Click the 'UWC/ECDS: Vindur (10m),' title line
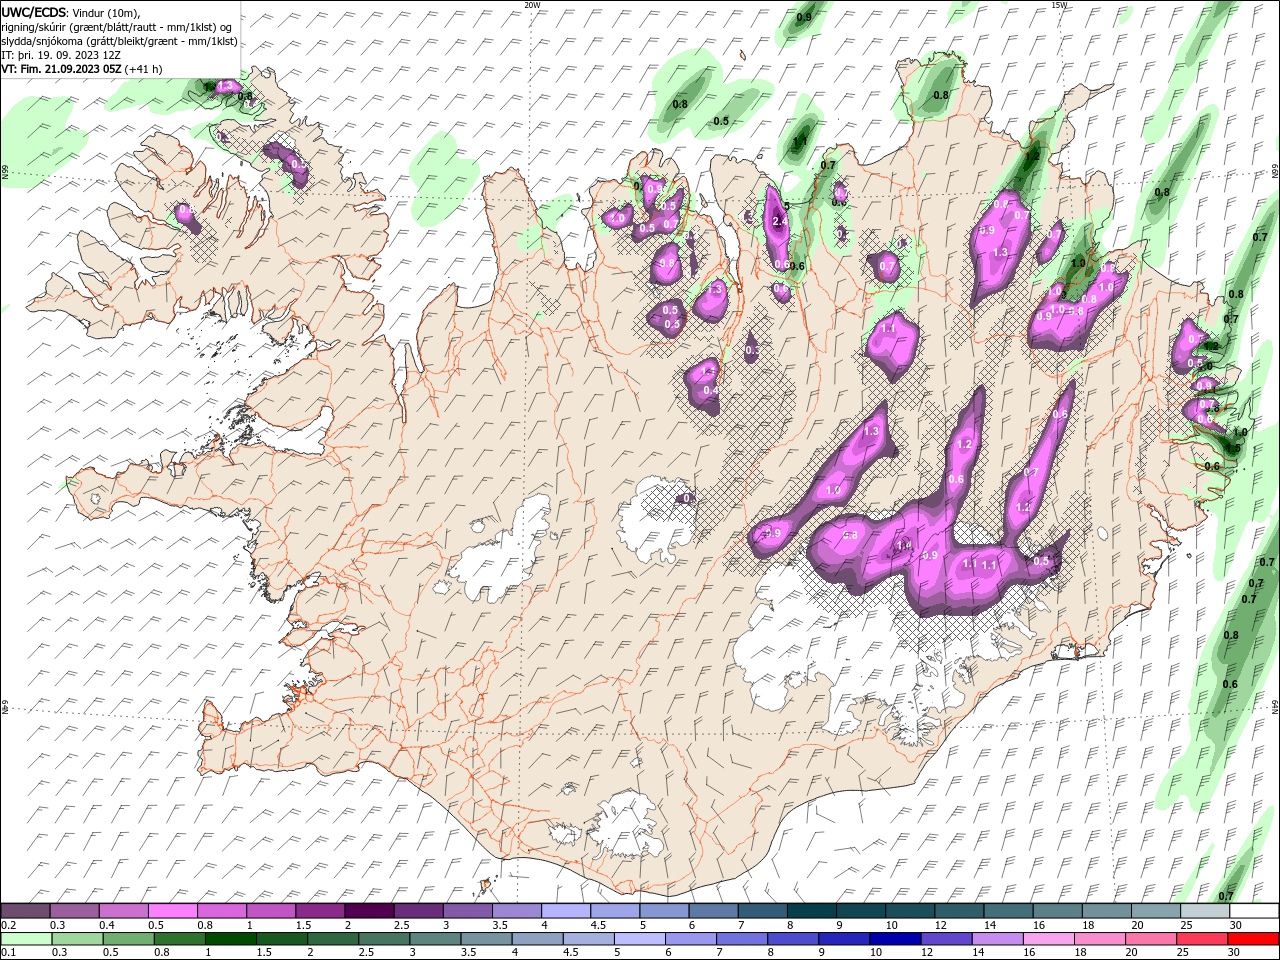This screenshot has height=960, width=1280. pos(72,12)
